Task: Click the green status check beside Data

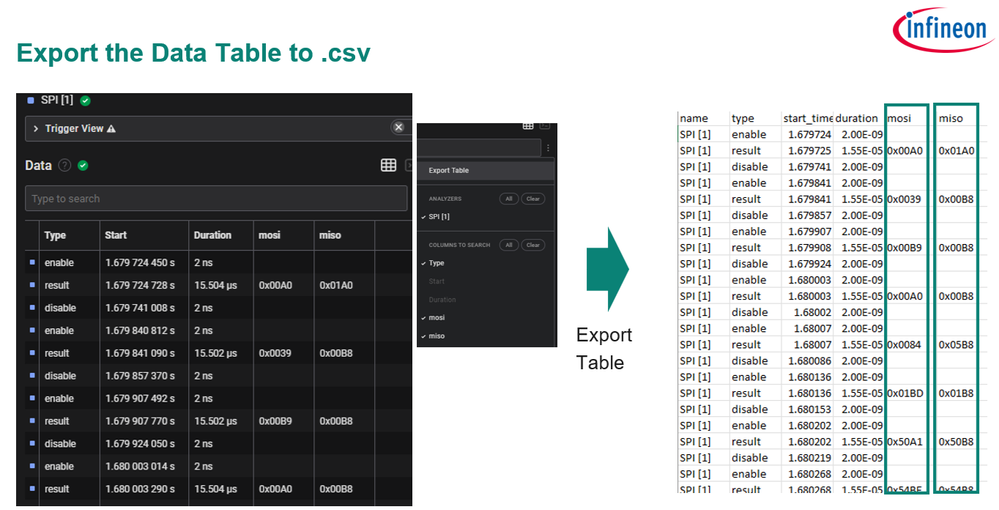Action: click(83, 166)
